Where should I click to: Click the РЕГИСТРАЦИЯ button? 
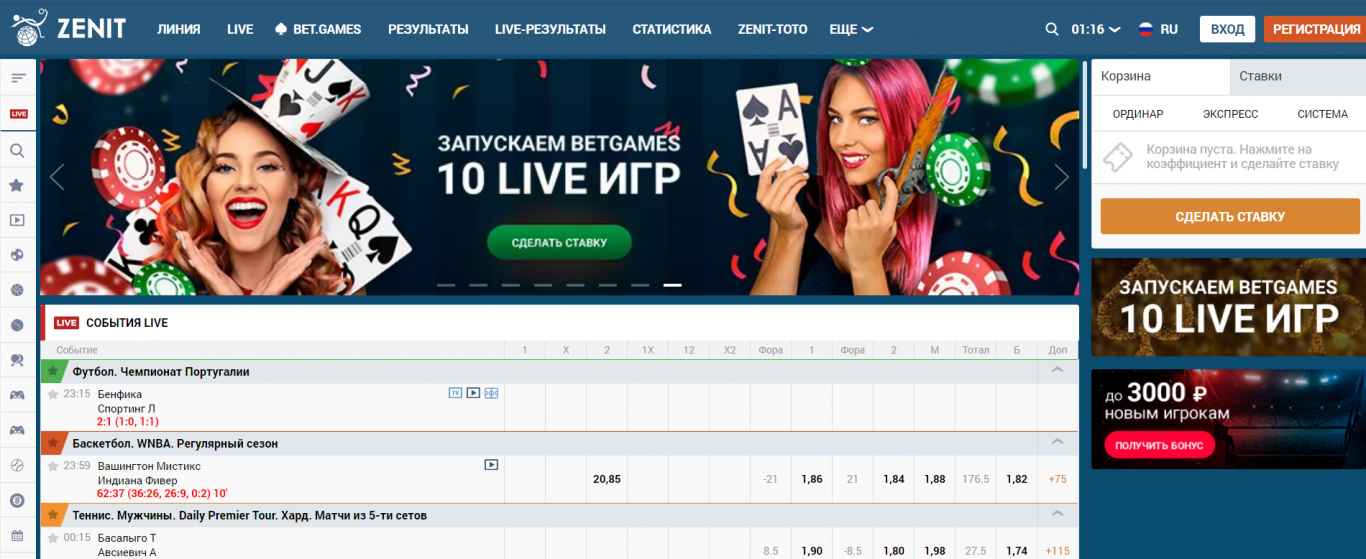pos(1314,29)
